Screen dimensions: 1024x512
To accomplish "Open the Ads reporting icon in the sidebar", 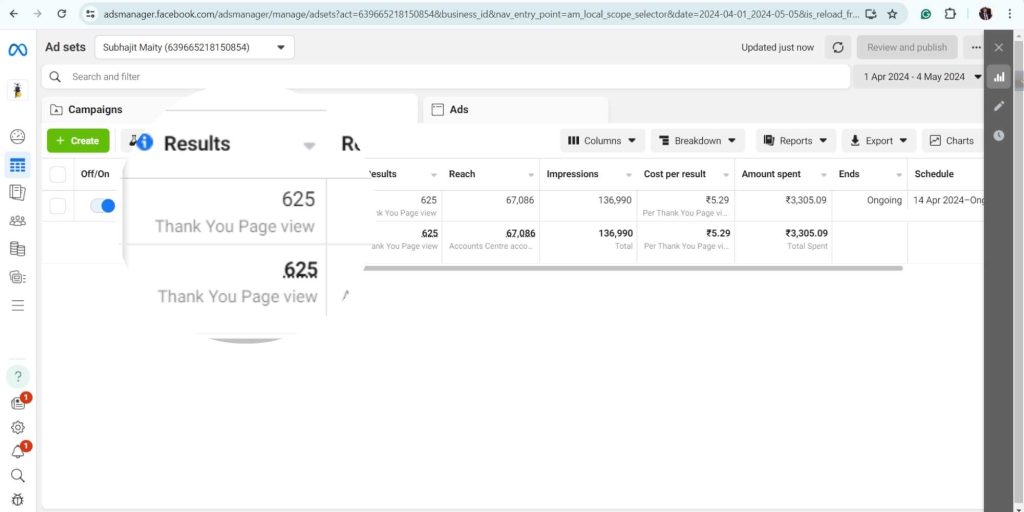I will coord(18,193).
